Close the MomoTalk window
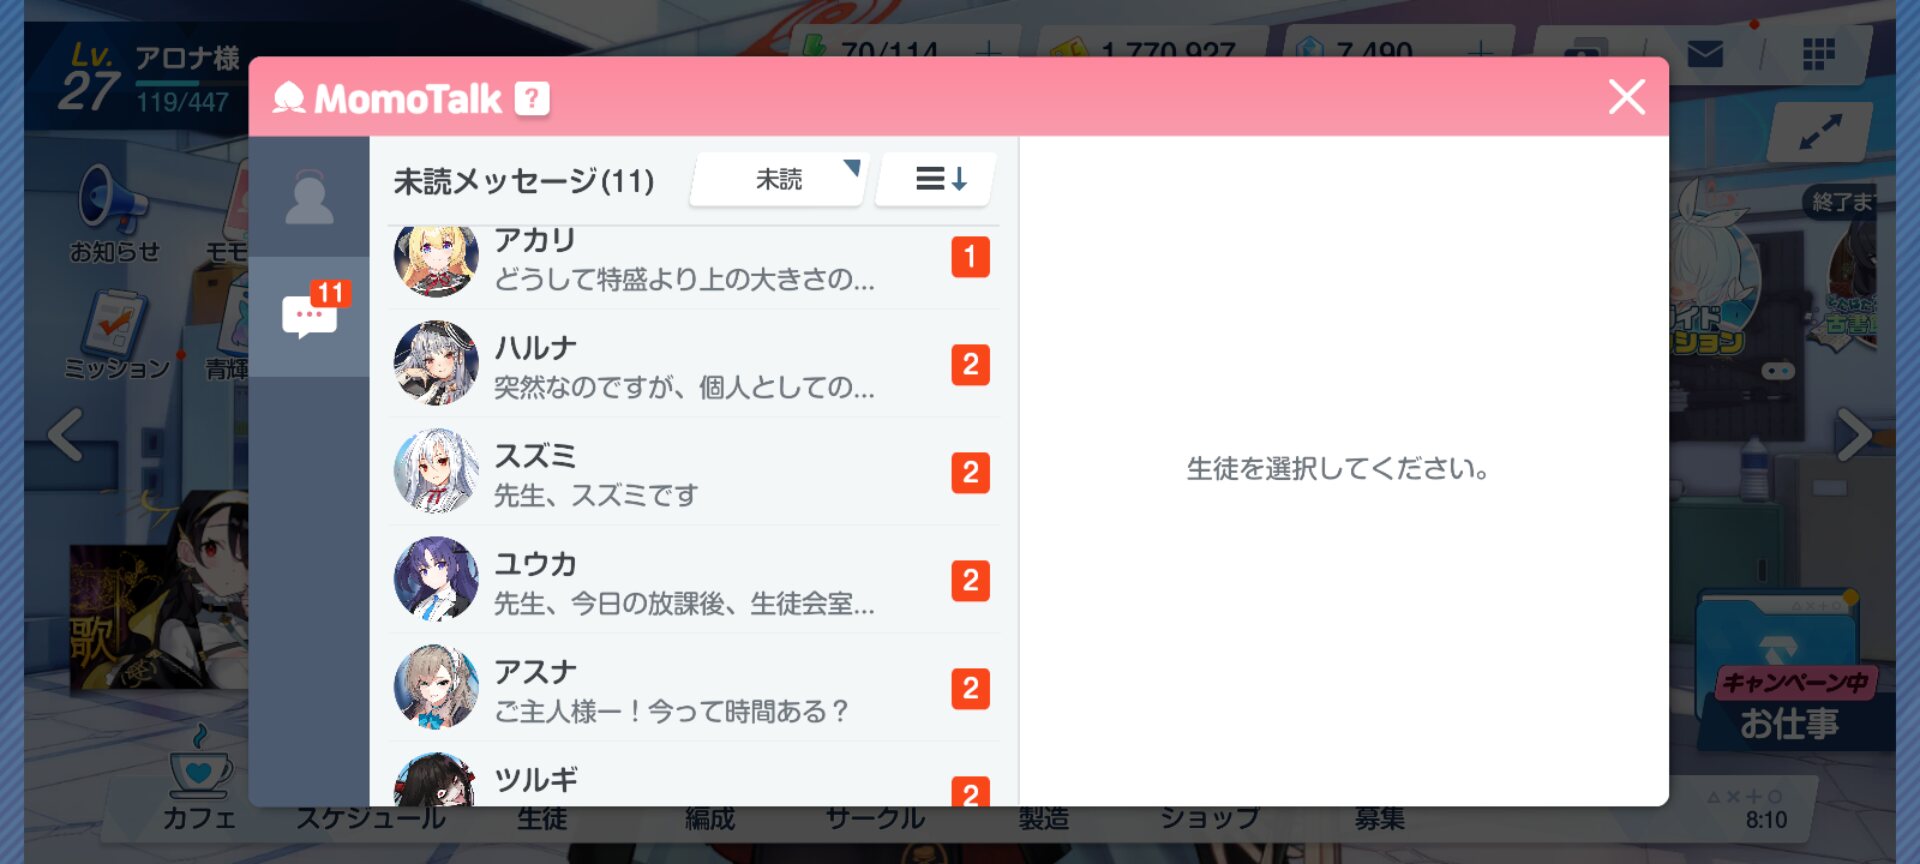This screenshot has width=1920, height=864. 1627,97
